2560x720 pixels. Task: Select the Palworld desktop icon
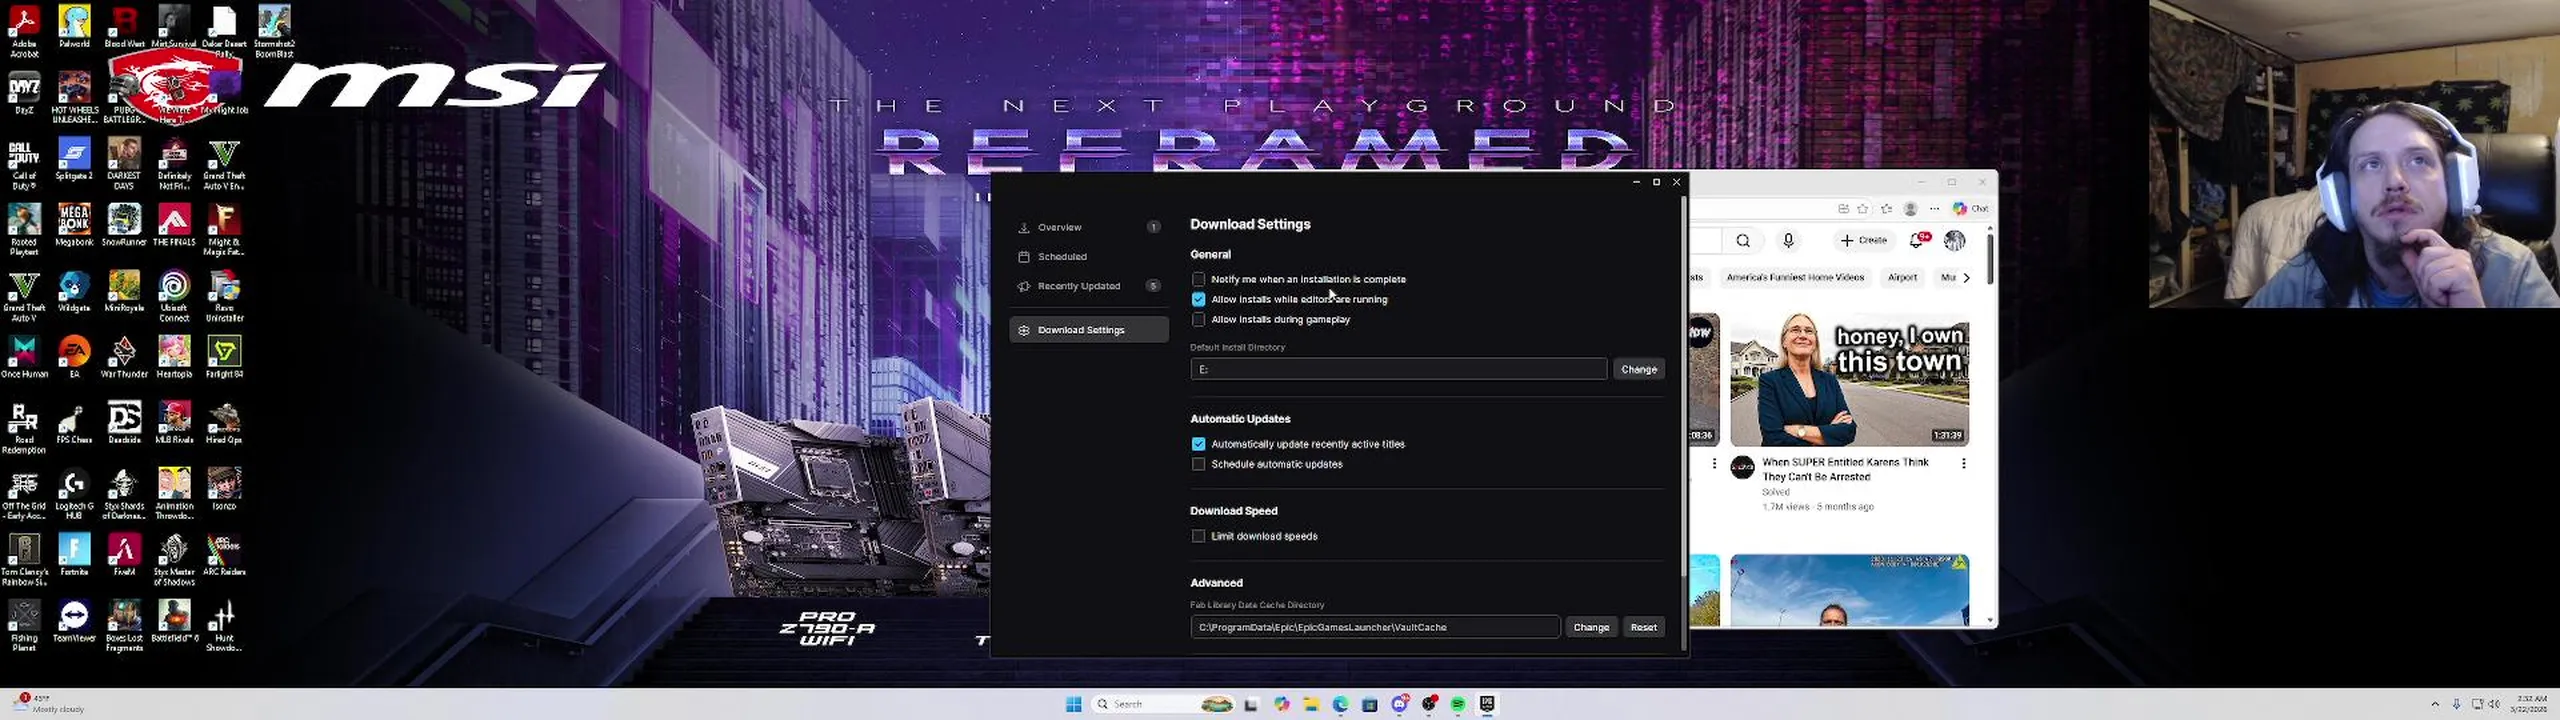pos(74,27)
